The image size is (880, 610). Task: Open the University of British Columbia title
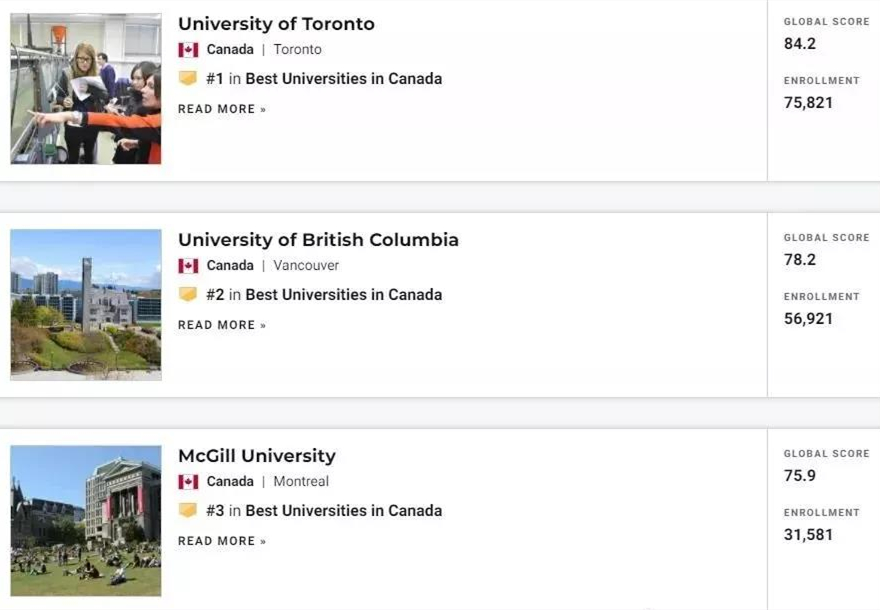click(318, 240)
